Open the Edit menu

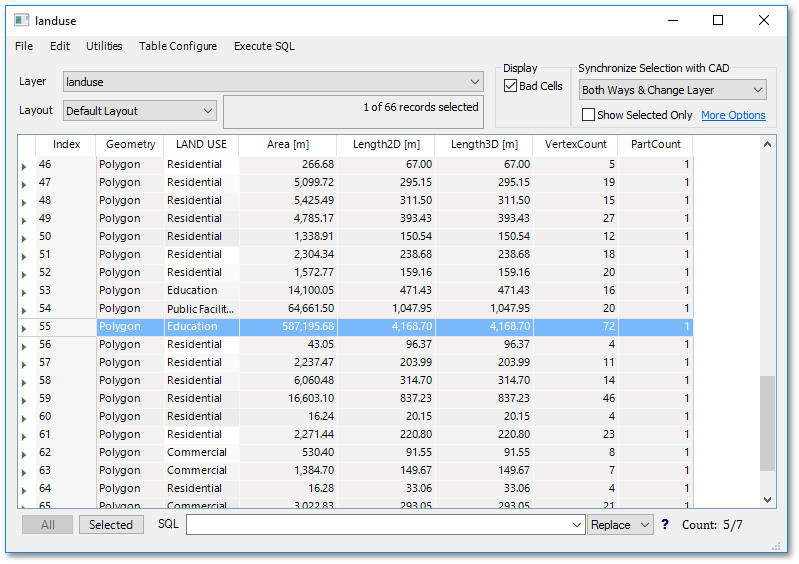pyautogui.click(x=60, y=46)
